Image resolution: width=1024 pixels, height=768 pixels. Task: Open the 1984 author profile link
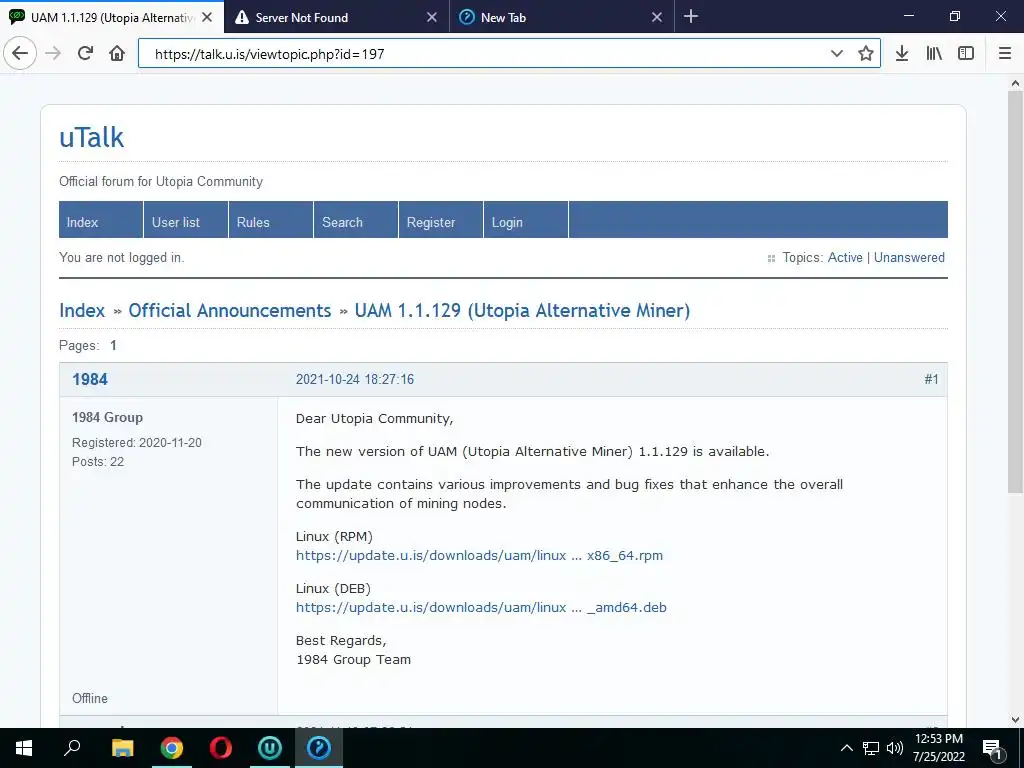click(x=90, y=379)
